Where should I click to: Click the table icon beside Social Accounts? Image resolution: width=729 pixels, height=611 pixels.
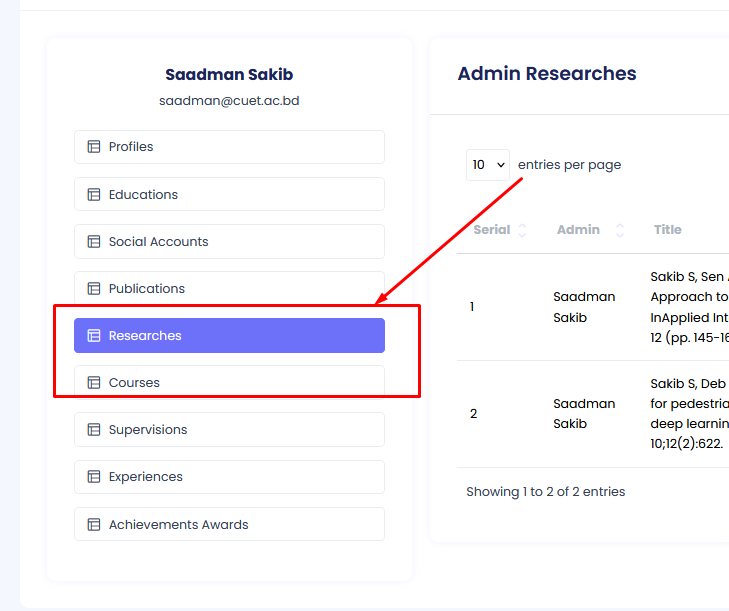[x=94, y=242]
